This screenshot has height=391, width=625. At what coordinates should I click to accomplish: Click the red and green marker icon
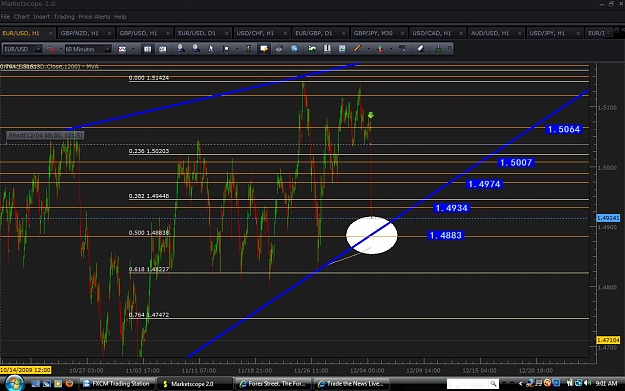[x=380, y=49]
